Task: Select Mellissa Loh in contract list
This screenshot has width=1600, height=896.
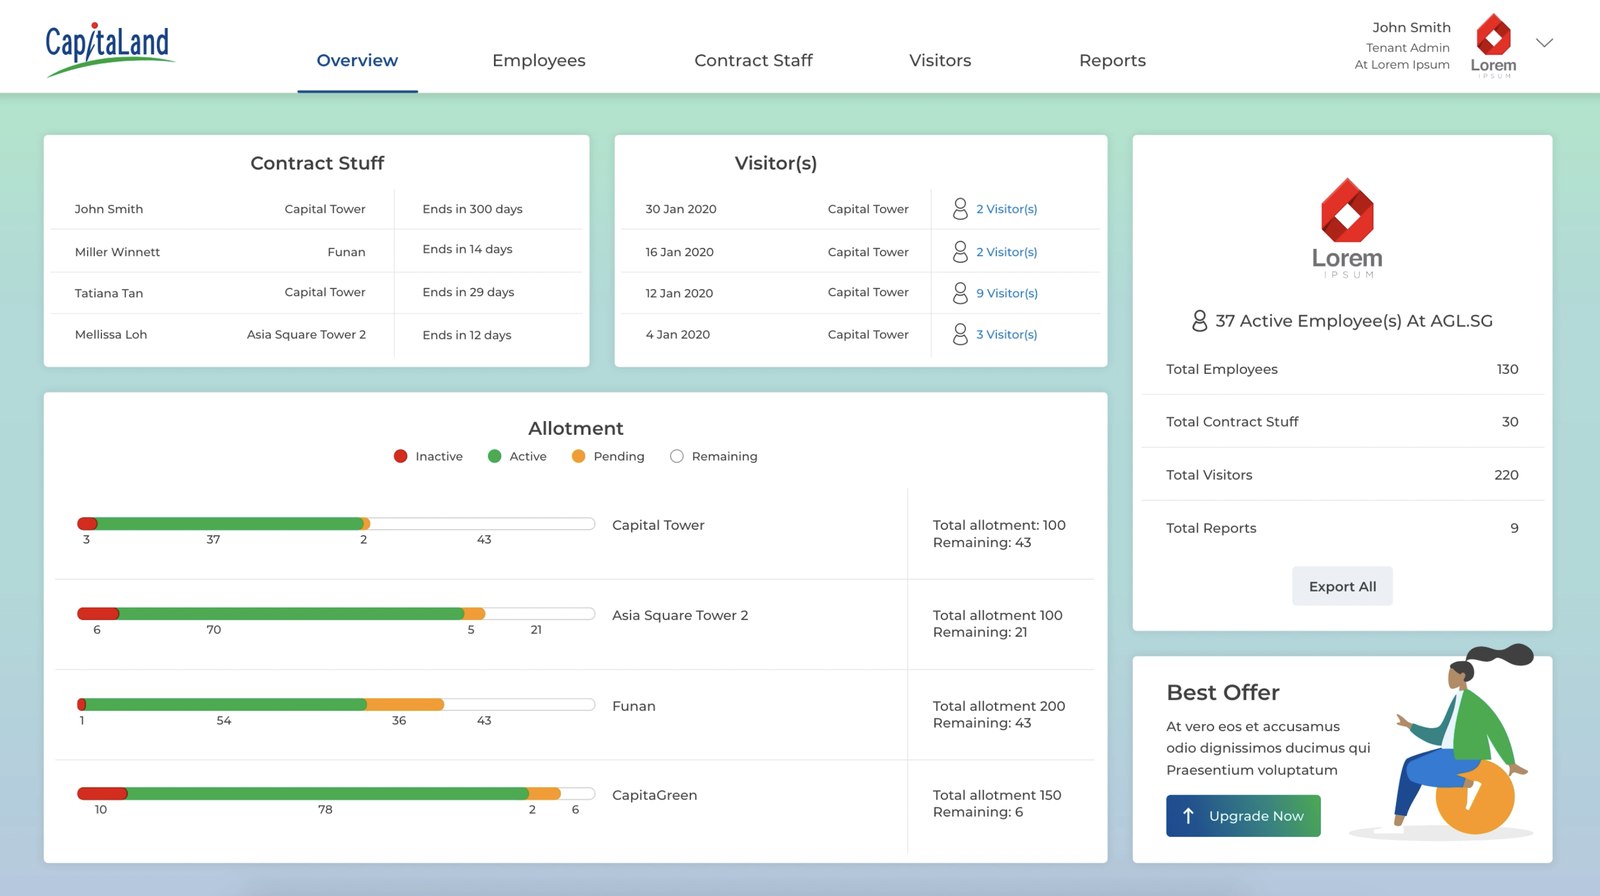Action: click(x=111, y=334)
